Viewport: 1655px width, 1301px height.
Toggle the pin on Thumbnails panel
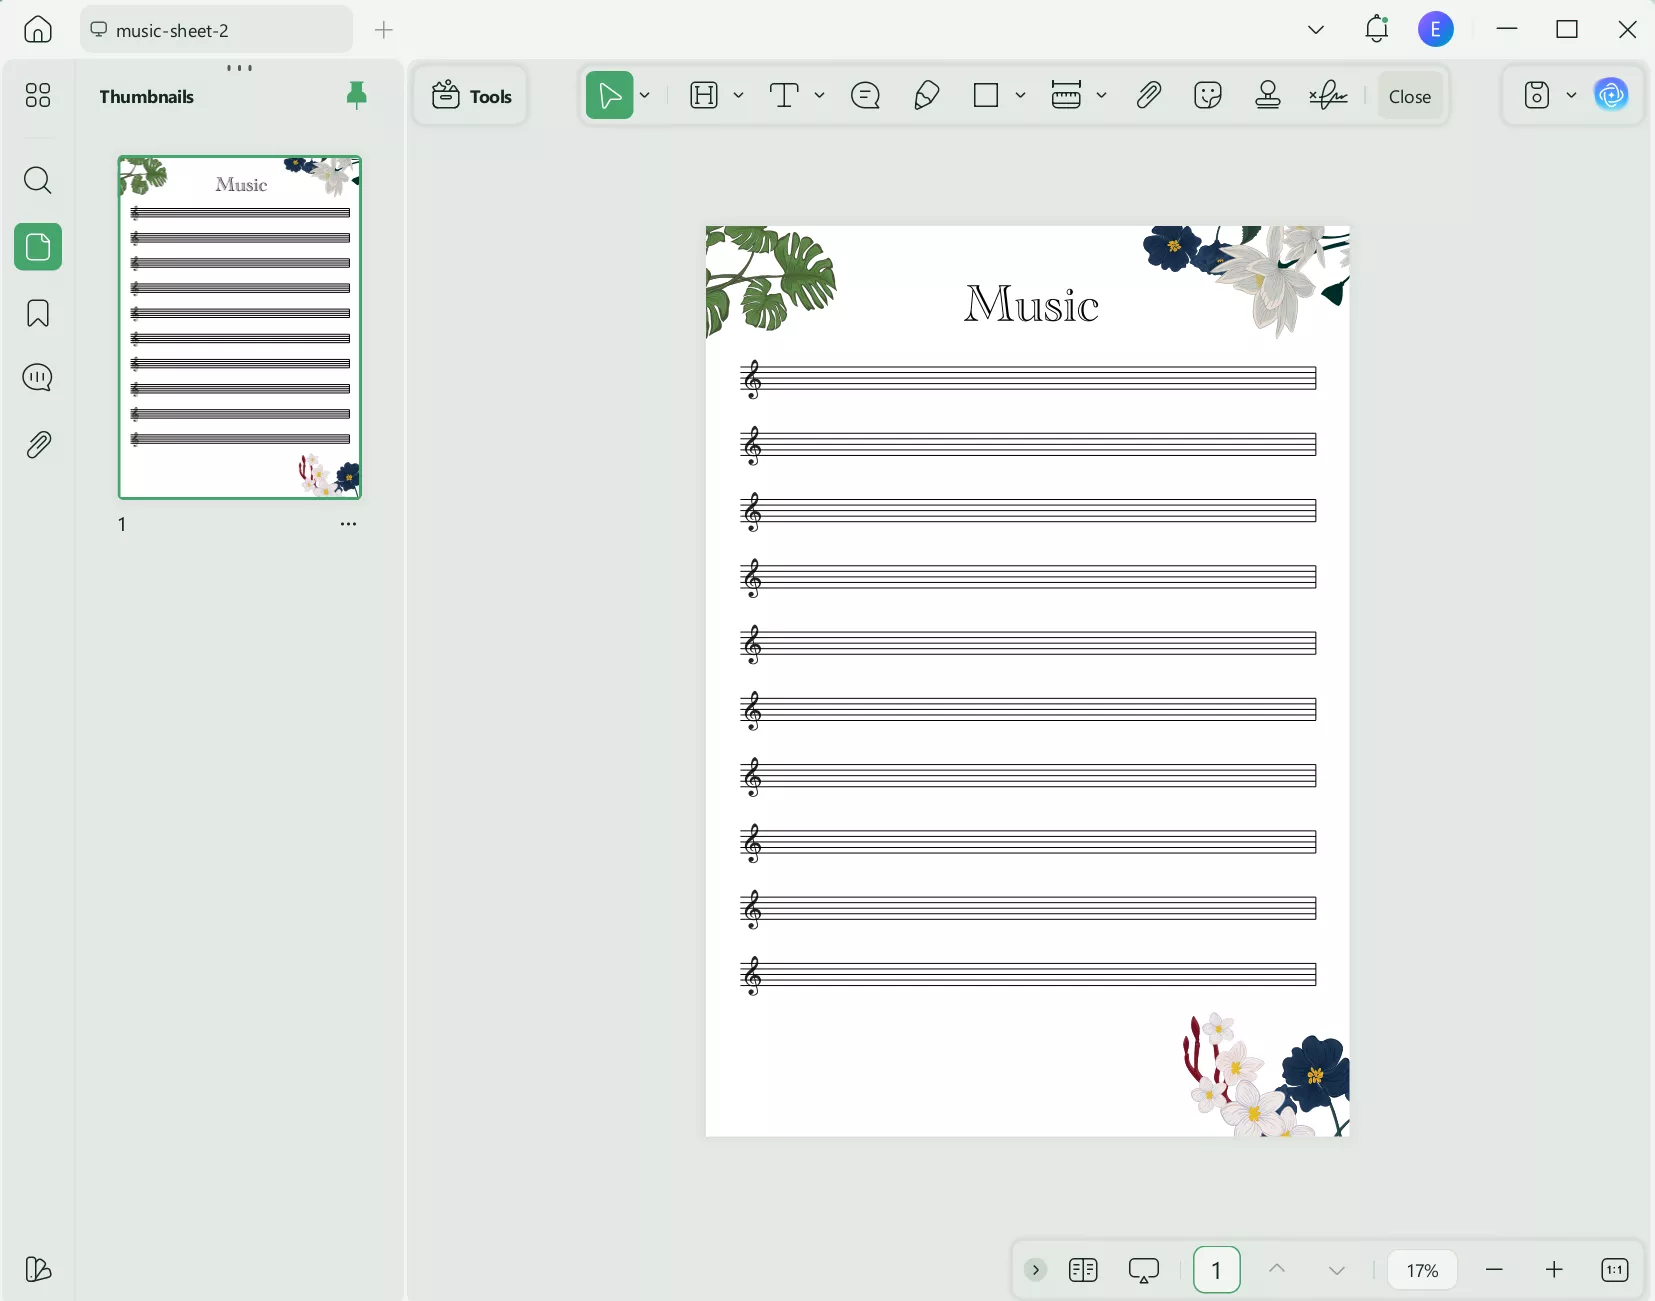click(x=356, y=96)
